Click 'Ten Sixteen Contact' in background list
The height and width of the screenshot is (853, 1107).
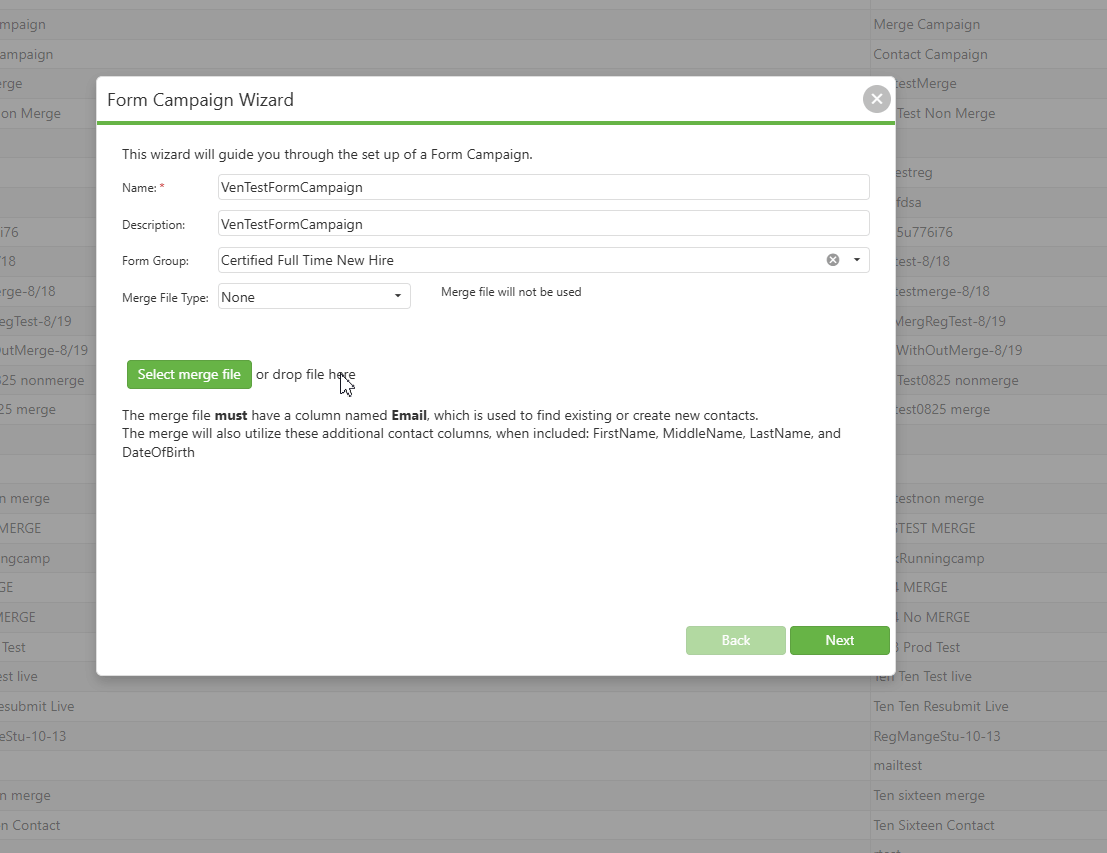tap(933, 825)
